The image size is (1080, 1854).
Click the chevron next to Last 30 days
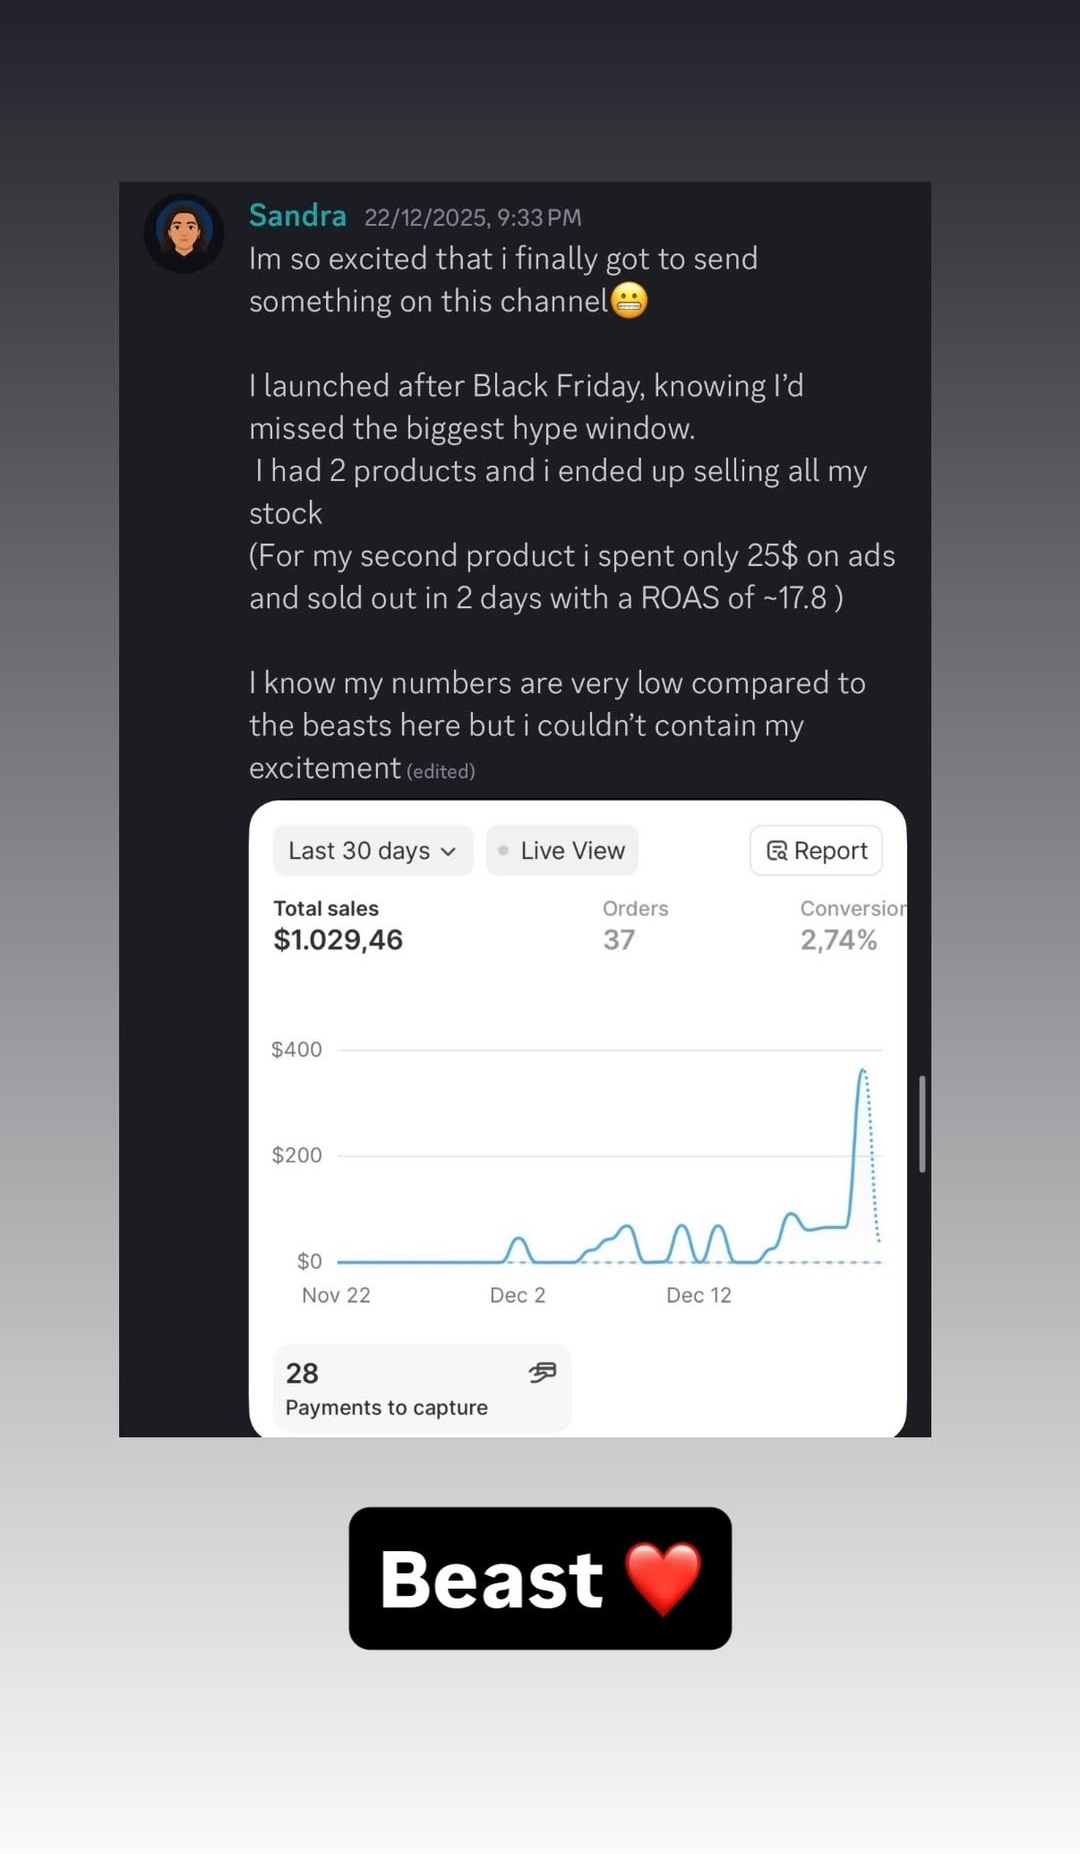coord(449,852)
